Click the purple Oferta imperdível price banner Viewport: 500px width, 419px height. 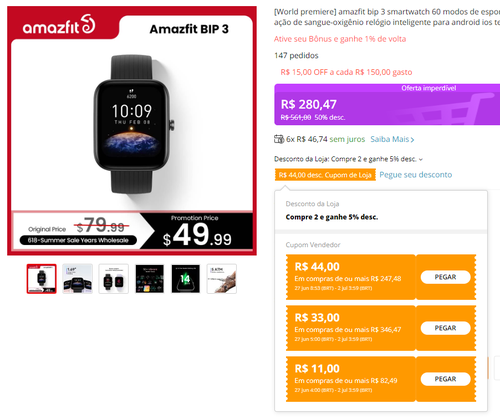(387, 104)
